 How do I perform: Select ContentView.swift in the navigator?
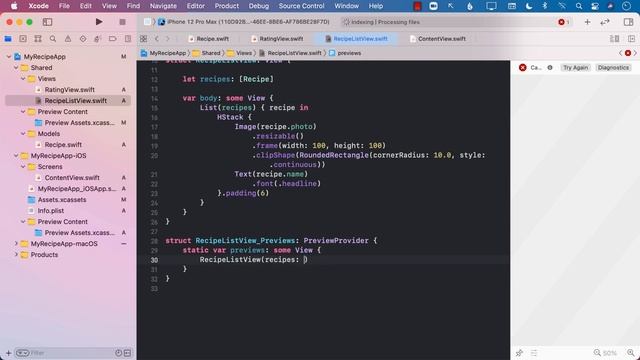72,178
